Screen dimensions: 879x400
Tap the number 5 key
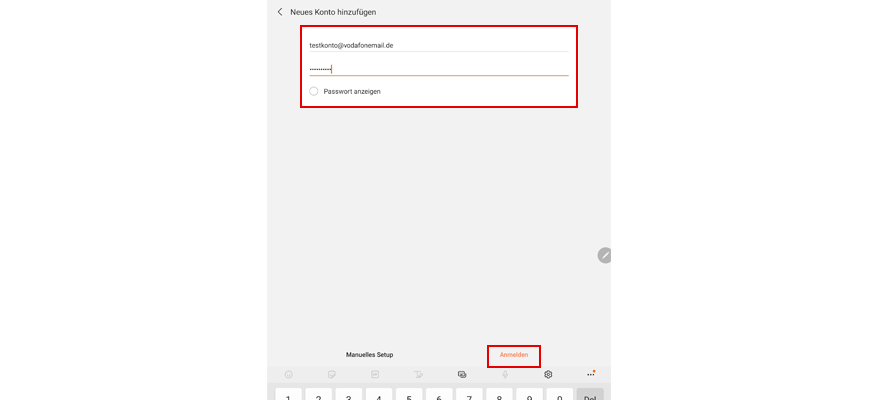coord(409,394)
